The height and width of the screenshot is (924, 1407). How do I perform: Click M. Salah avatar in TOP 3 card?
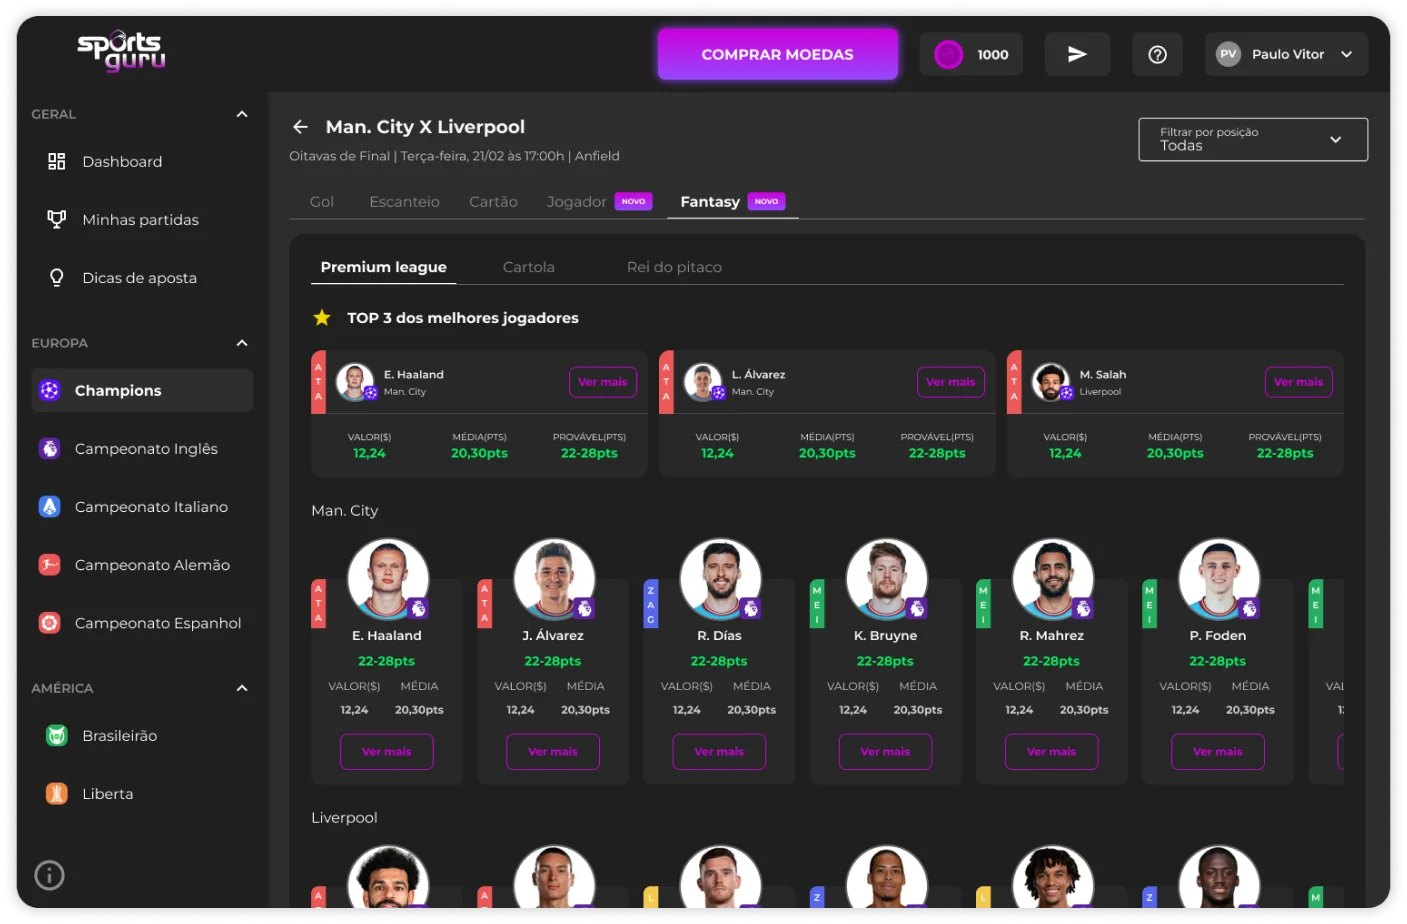click(1051, 382)
